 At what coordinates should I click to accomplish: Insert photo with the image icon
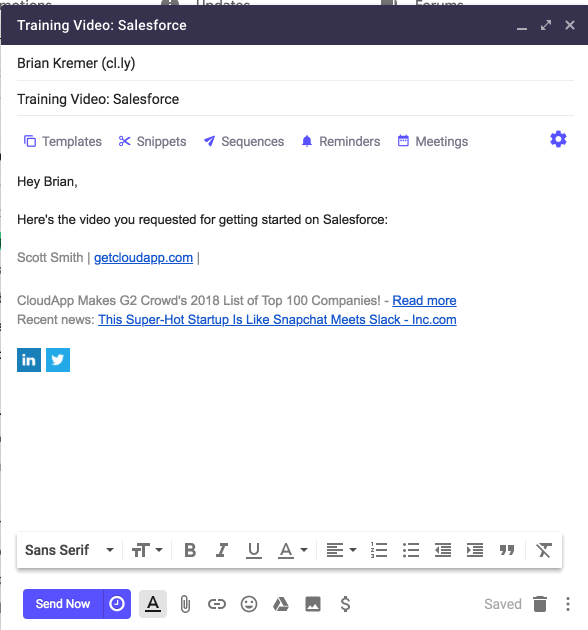(313, 604)
